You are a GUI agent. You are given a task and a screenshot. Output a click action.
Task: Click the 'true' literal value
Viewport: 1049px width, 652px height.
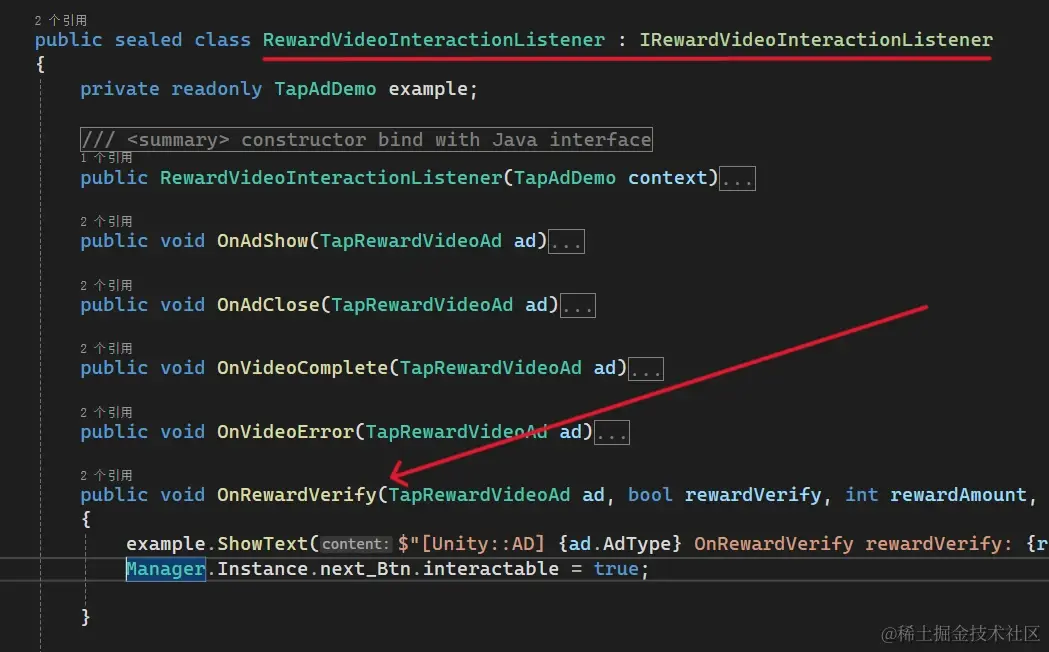point(615,569)
